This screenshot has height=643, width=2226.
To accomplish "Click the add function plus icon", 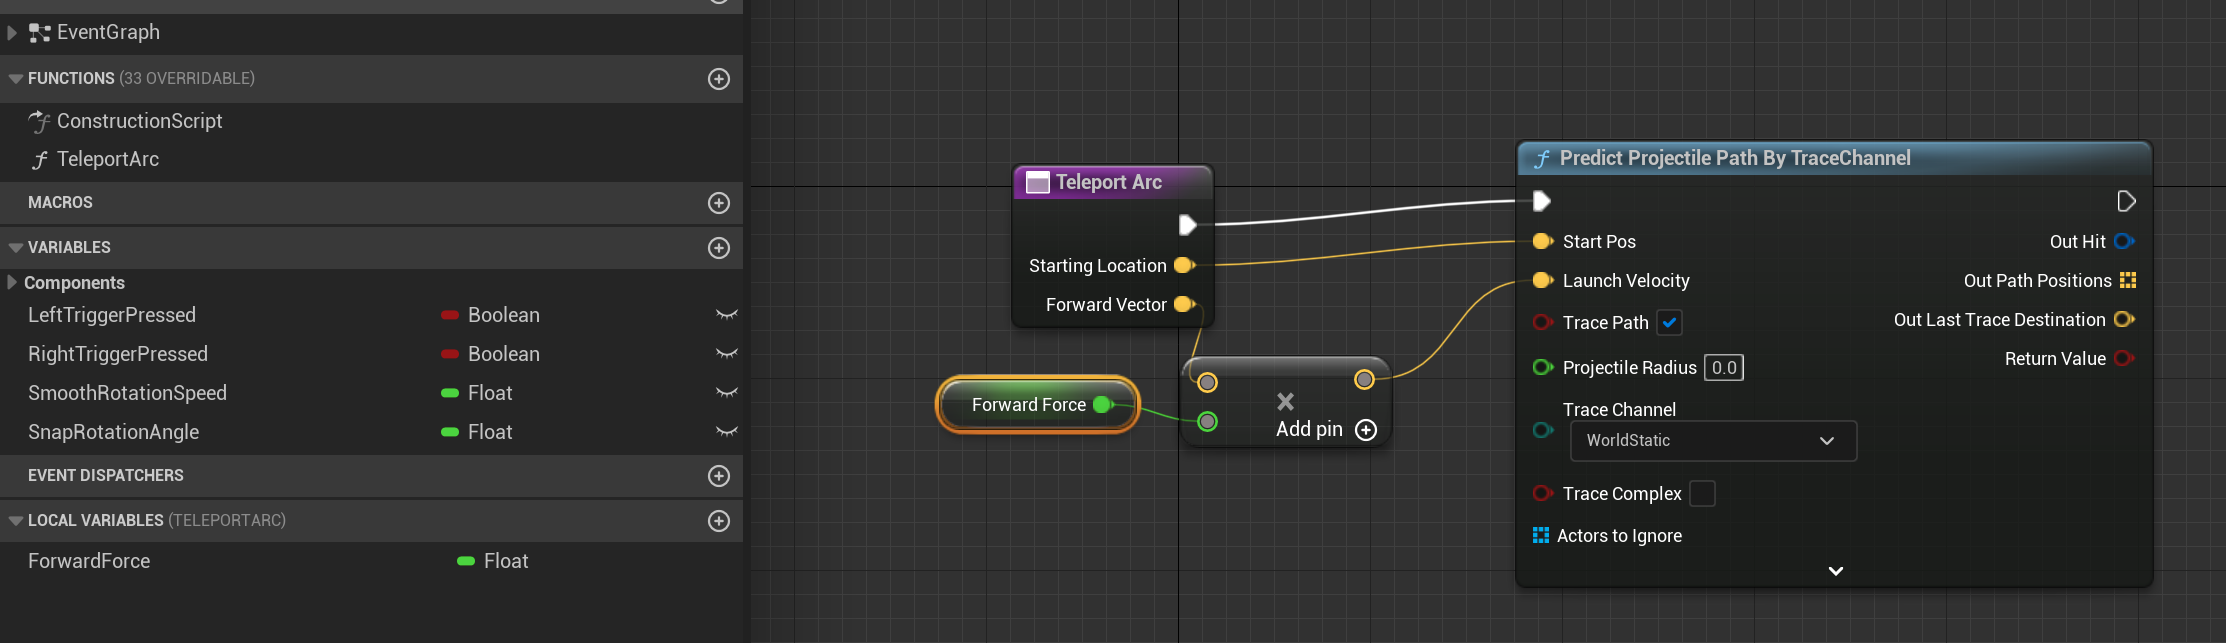I will [718, 79].
